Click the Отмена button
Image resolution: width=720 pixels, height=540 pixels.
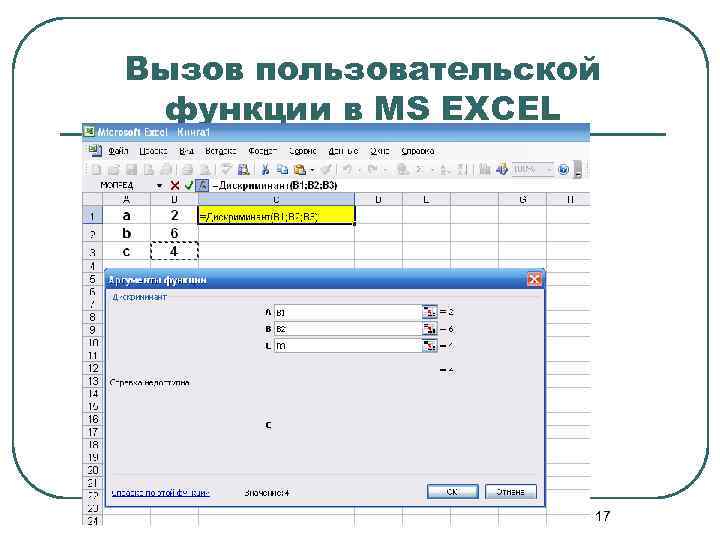[x=510, y=491]
